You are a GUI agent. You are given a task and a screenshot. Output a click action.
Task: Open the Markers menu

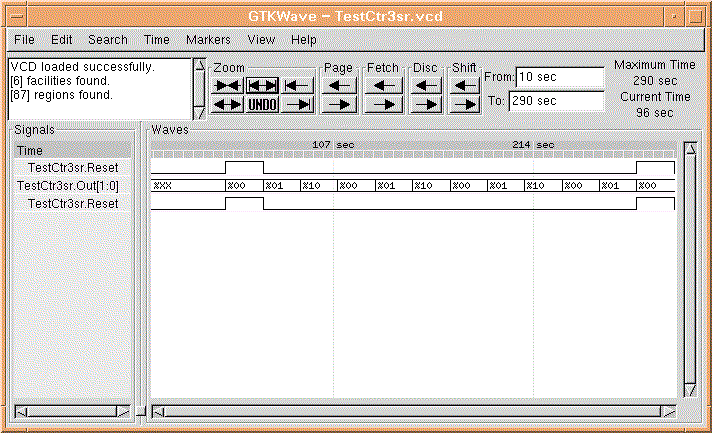[x=208, y=40]
